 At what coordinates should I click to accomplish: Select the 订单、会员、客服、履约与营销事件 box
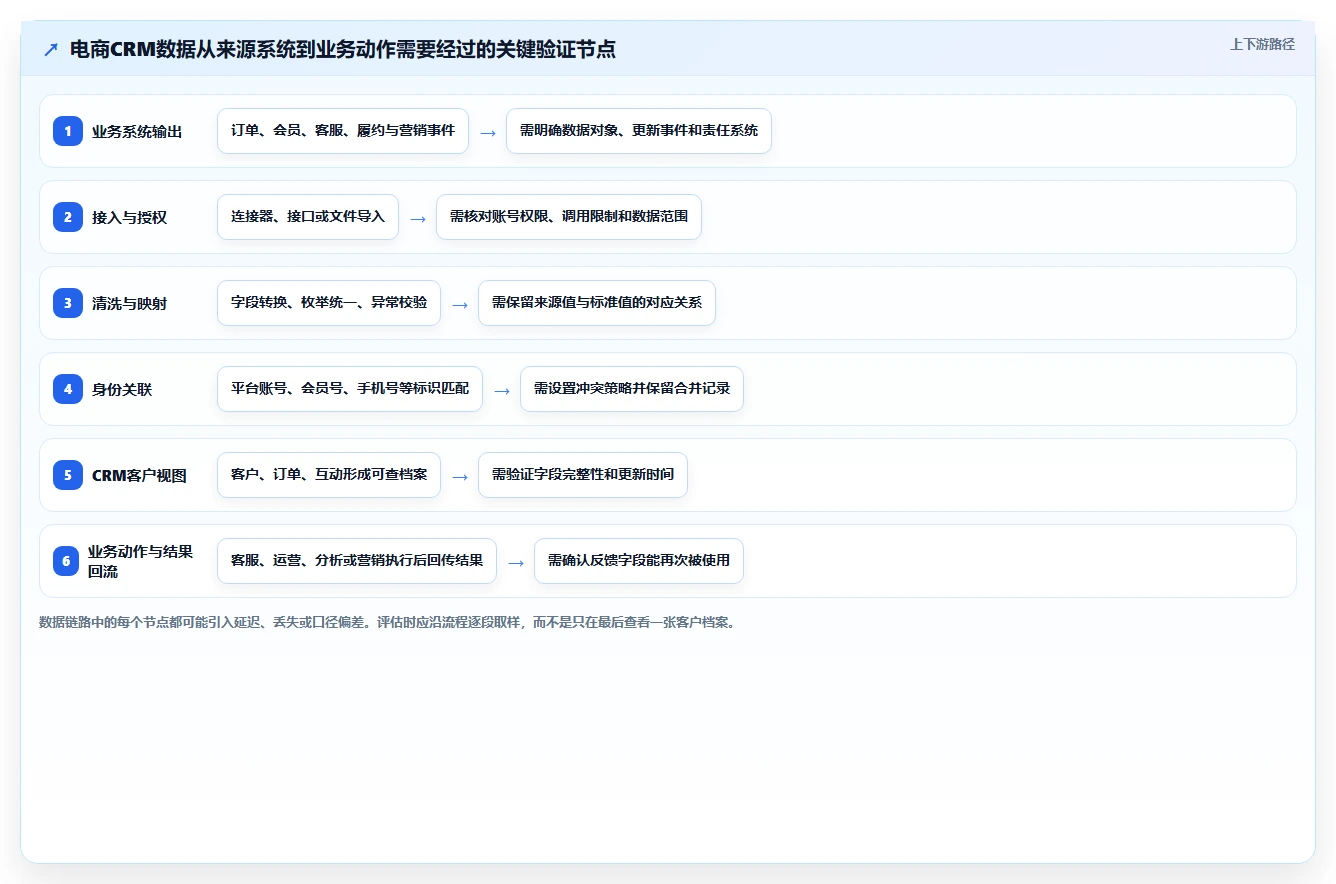coord(343,131)
